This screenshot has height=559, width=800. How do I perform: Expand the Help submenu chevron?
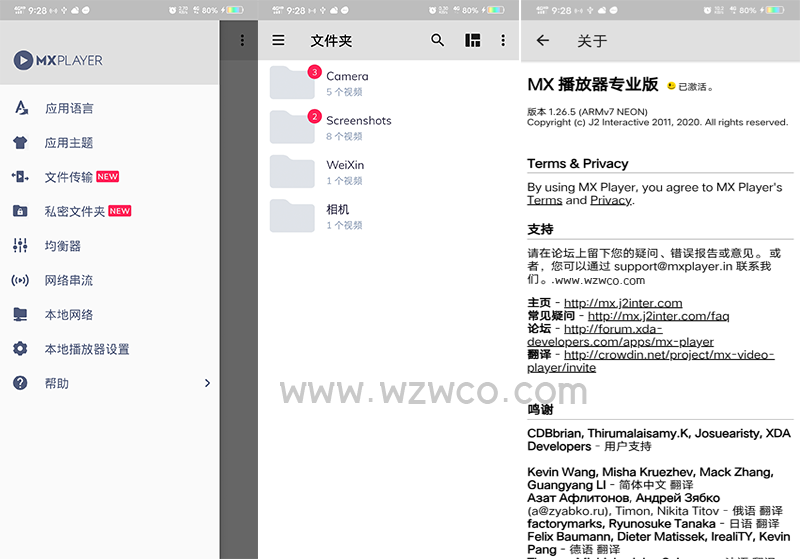tap(207, 383)
